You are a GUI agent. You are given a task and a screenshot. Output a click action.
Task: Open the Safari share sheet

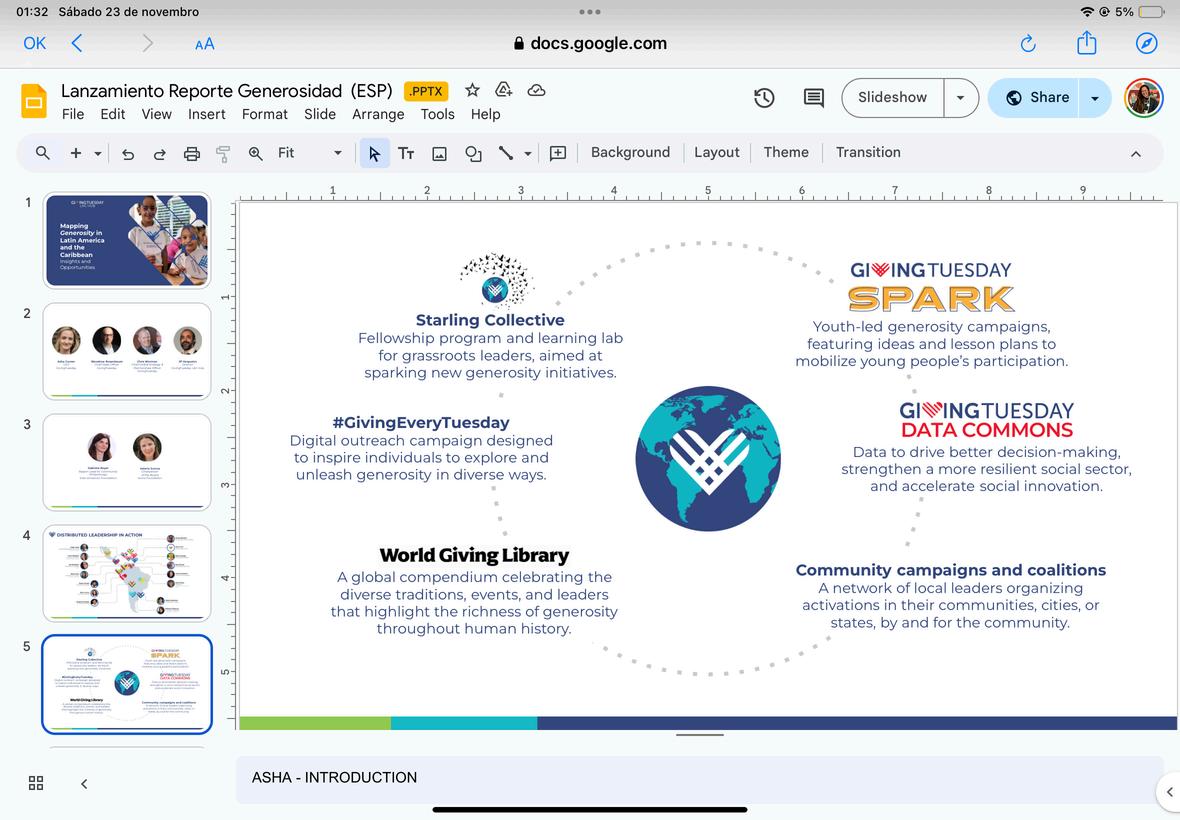click(1087, 42)
